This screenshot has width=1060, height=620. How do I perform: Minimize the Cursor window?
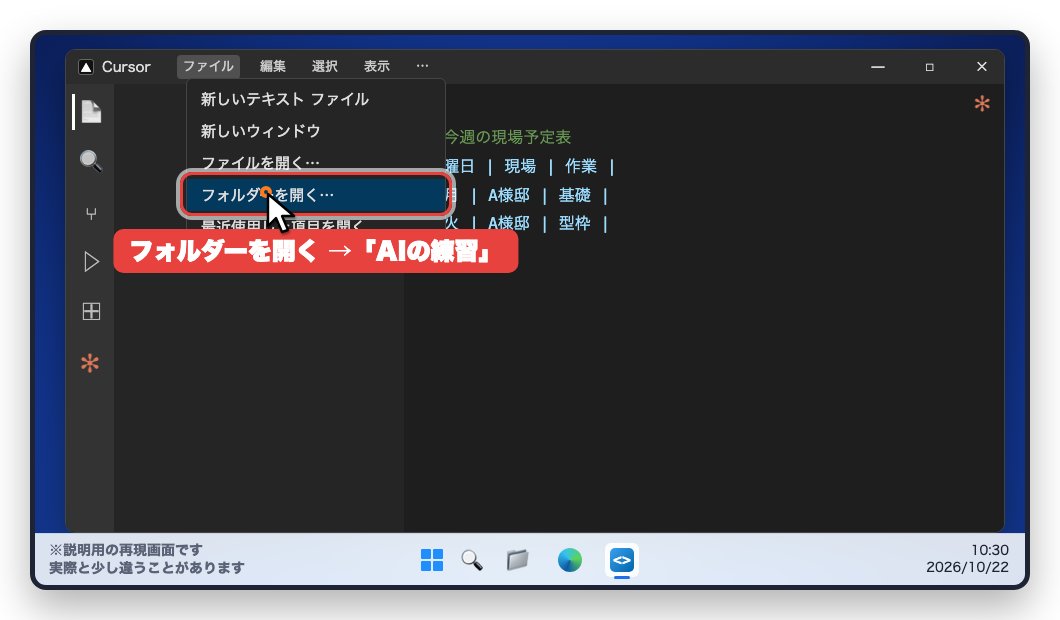click(x=877, y=67)
